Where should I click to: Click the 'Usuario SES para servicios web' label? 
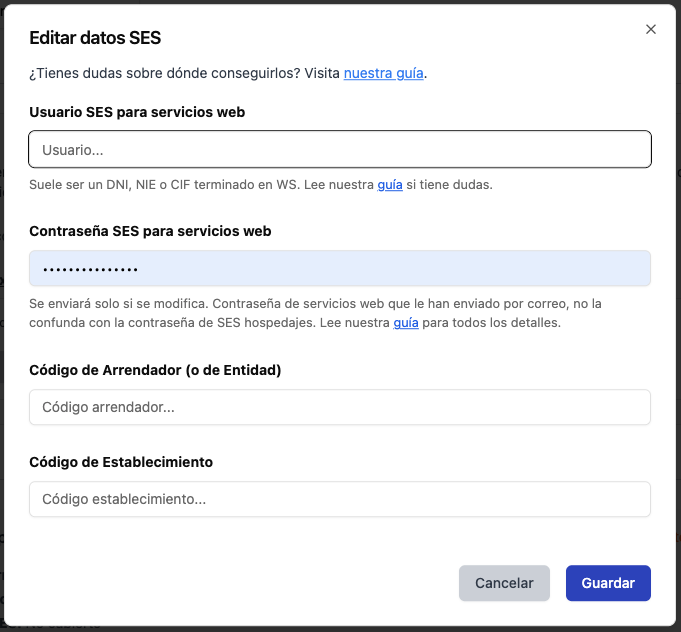[137, 112]
